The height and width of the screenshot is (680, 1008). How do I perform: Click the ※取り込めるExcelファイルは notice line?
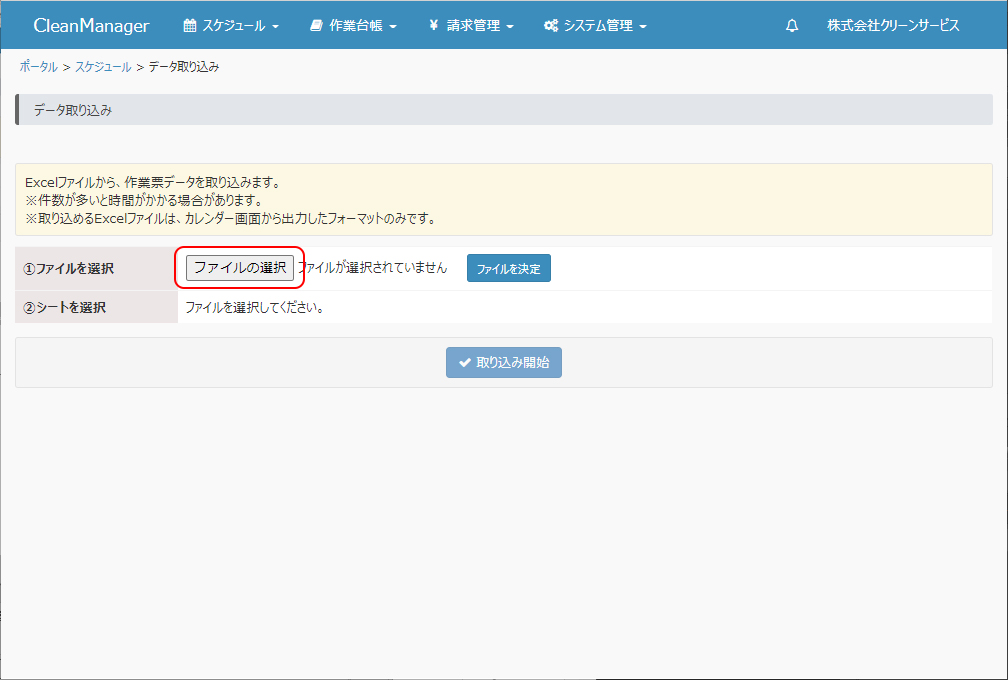pyautogui.click(x=231, y=219)
